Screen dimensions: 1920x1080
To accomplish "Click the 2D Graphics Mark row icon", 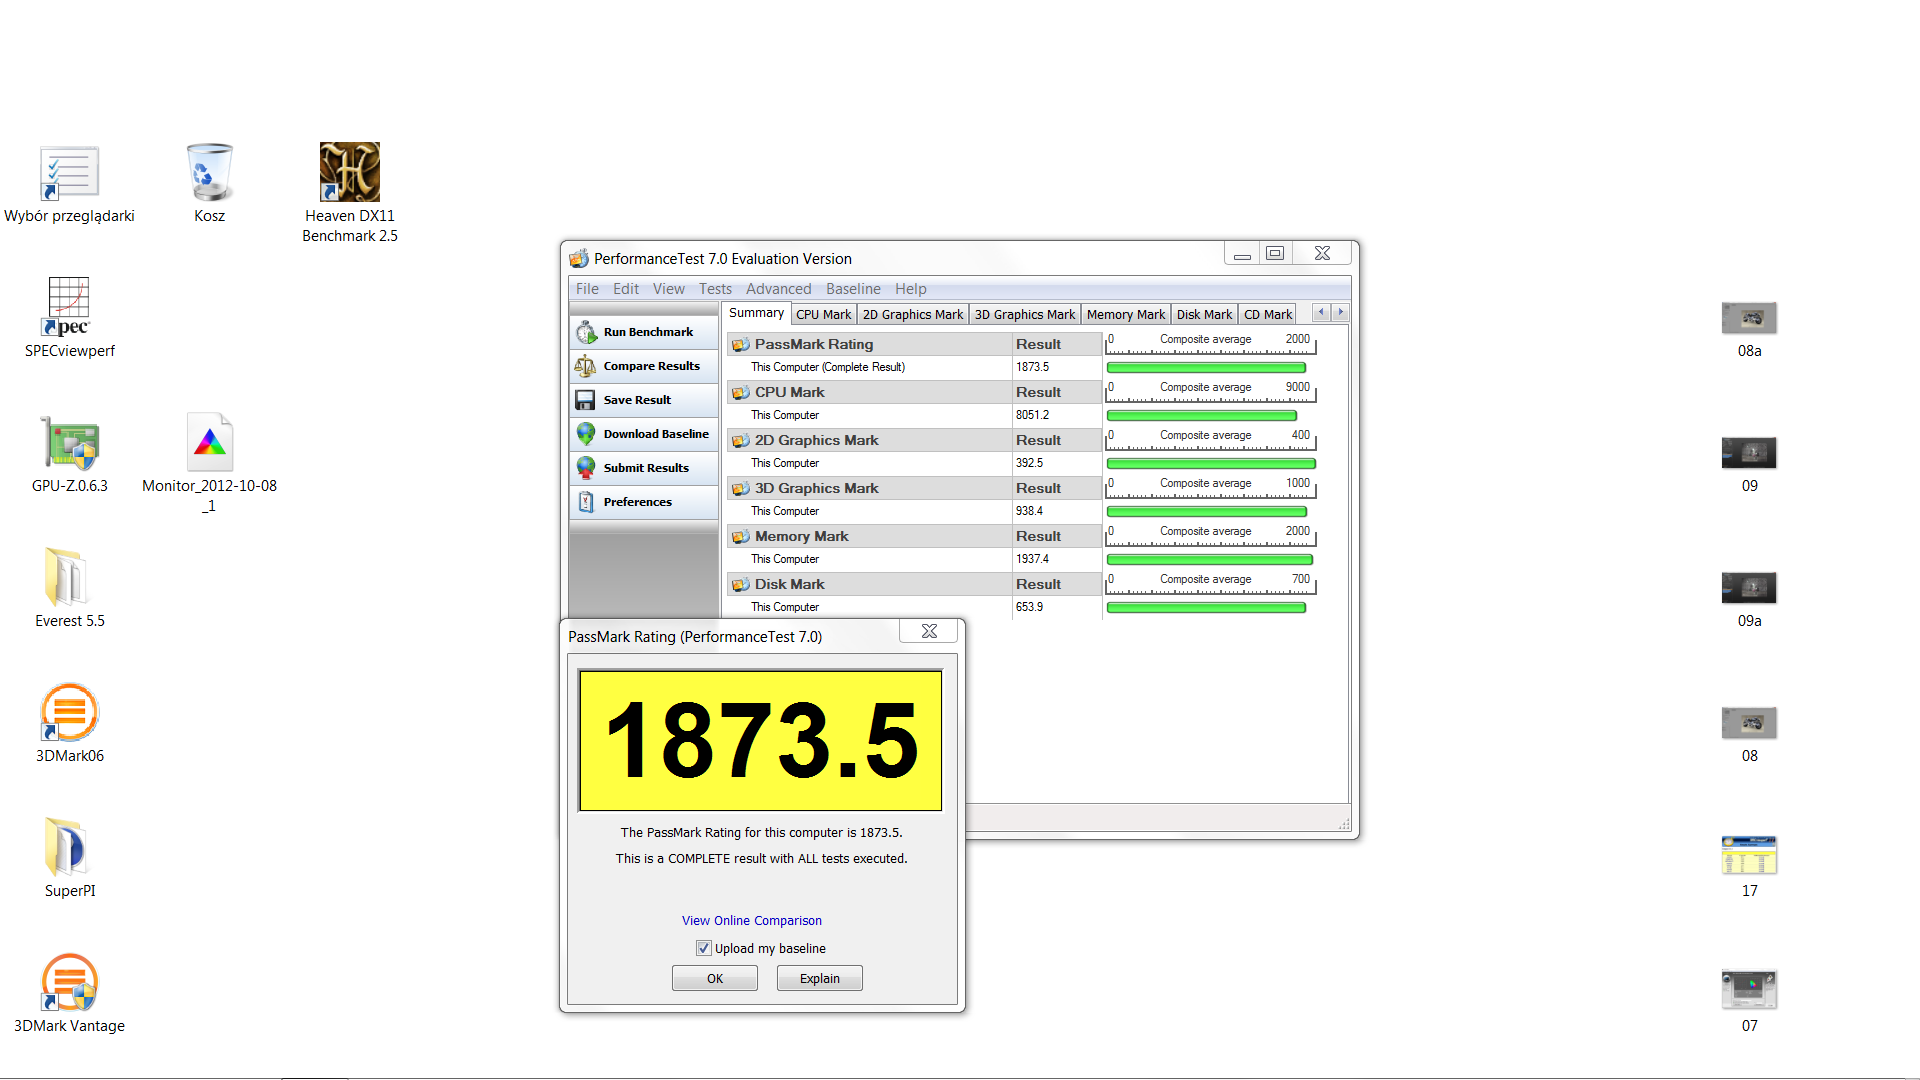I will coord(741,440).
